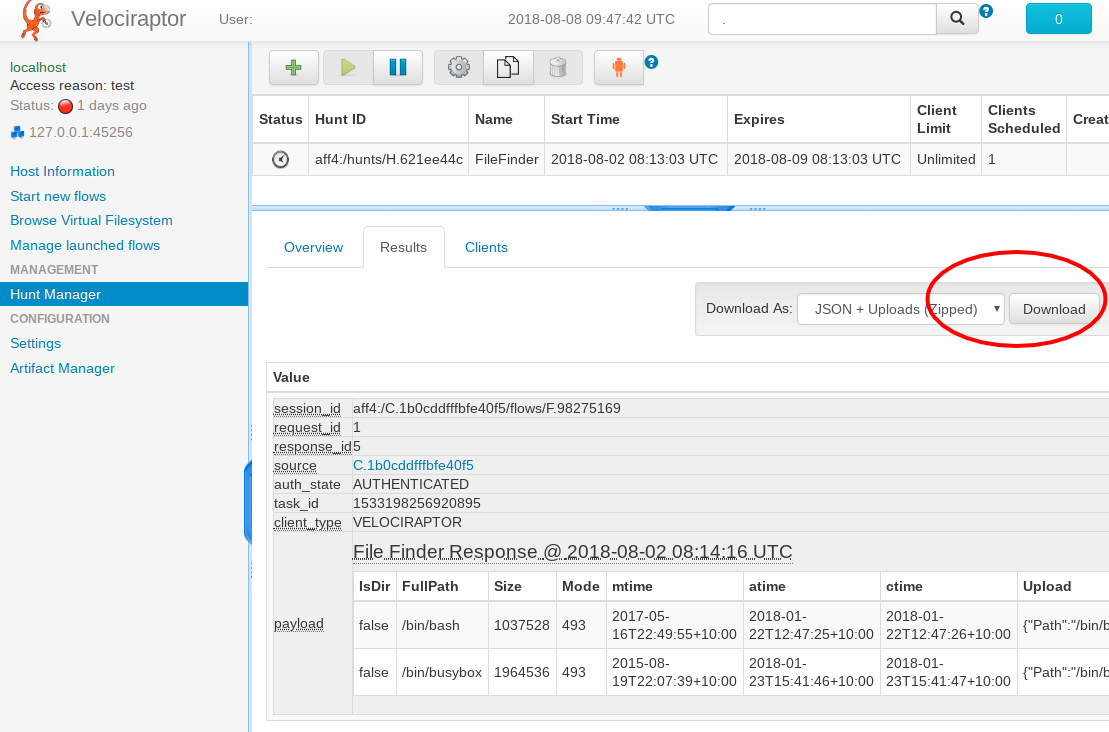This screenshot has width=1109, height=732.
Task: Click the Download button
Action: pos(1054,309)
